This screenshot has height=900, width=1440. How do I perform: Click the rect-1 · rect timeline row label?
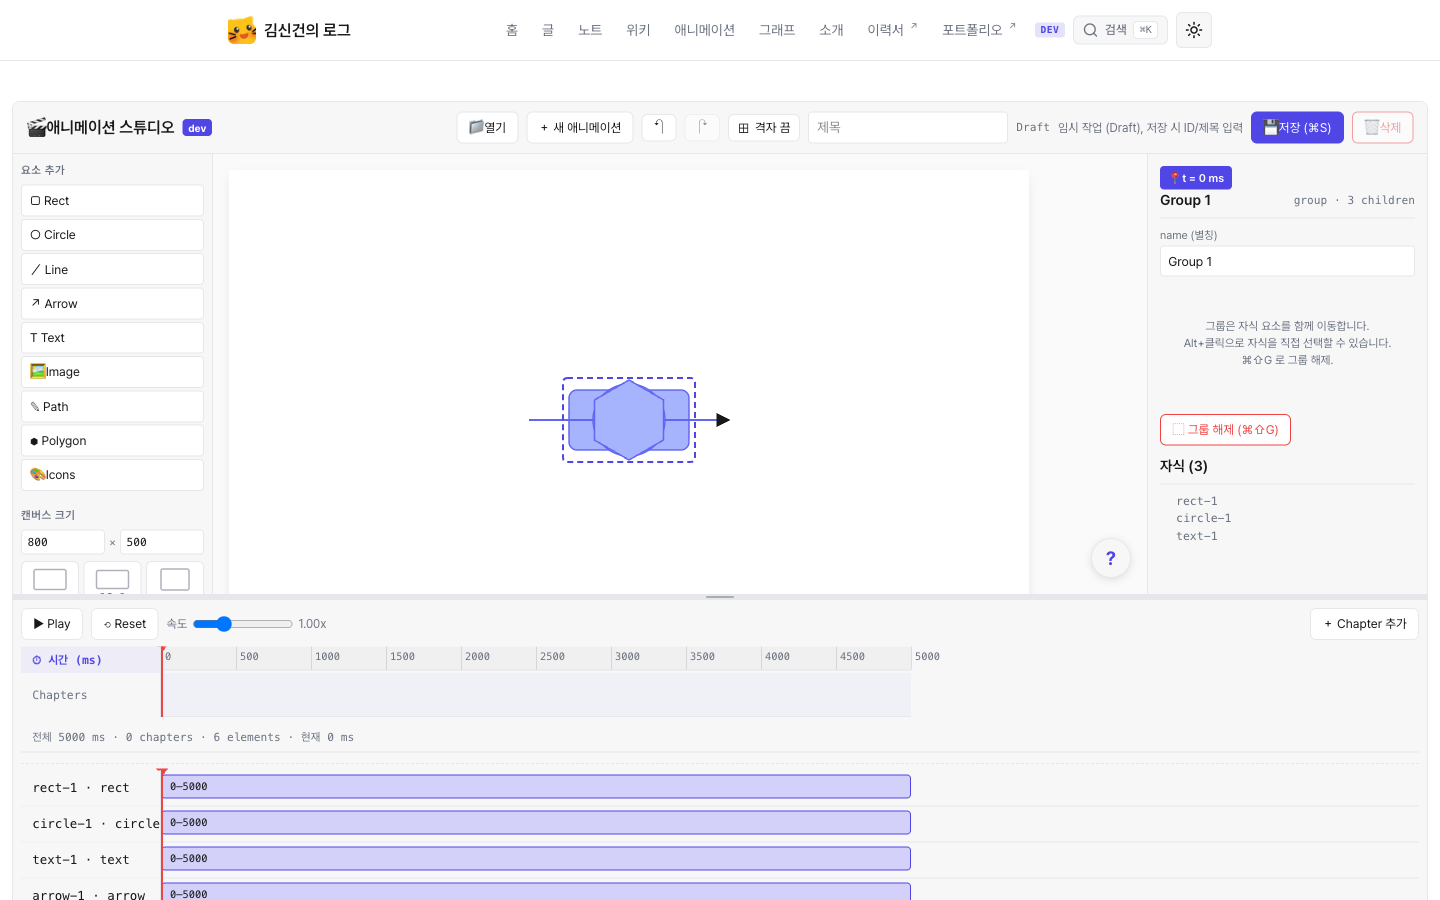click(x=81, y=788)
